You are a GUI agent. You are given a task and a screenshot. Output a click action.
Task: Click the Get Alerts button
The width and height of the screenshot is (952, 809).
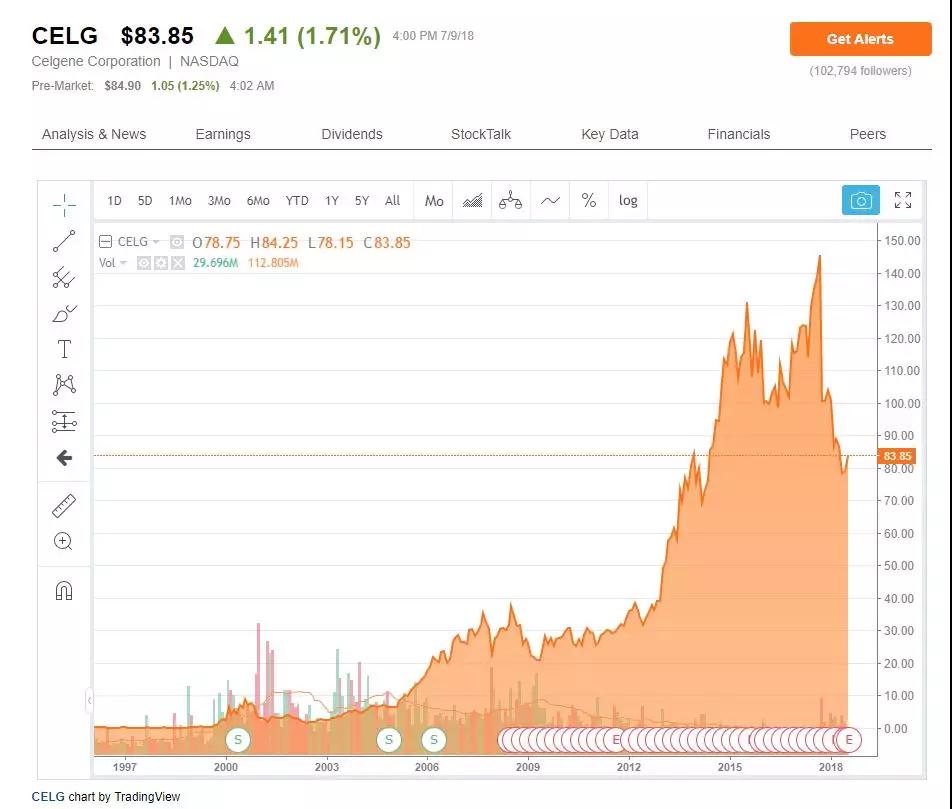coord(860,39)
